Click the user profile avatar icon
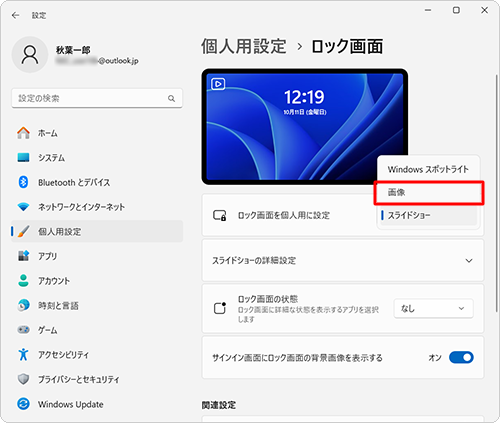The height and width of the screenshot is (423, 500). pos(30,55)
